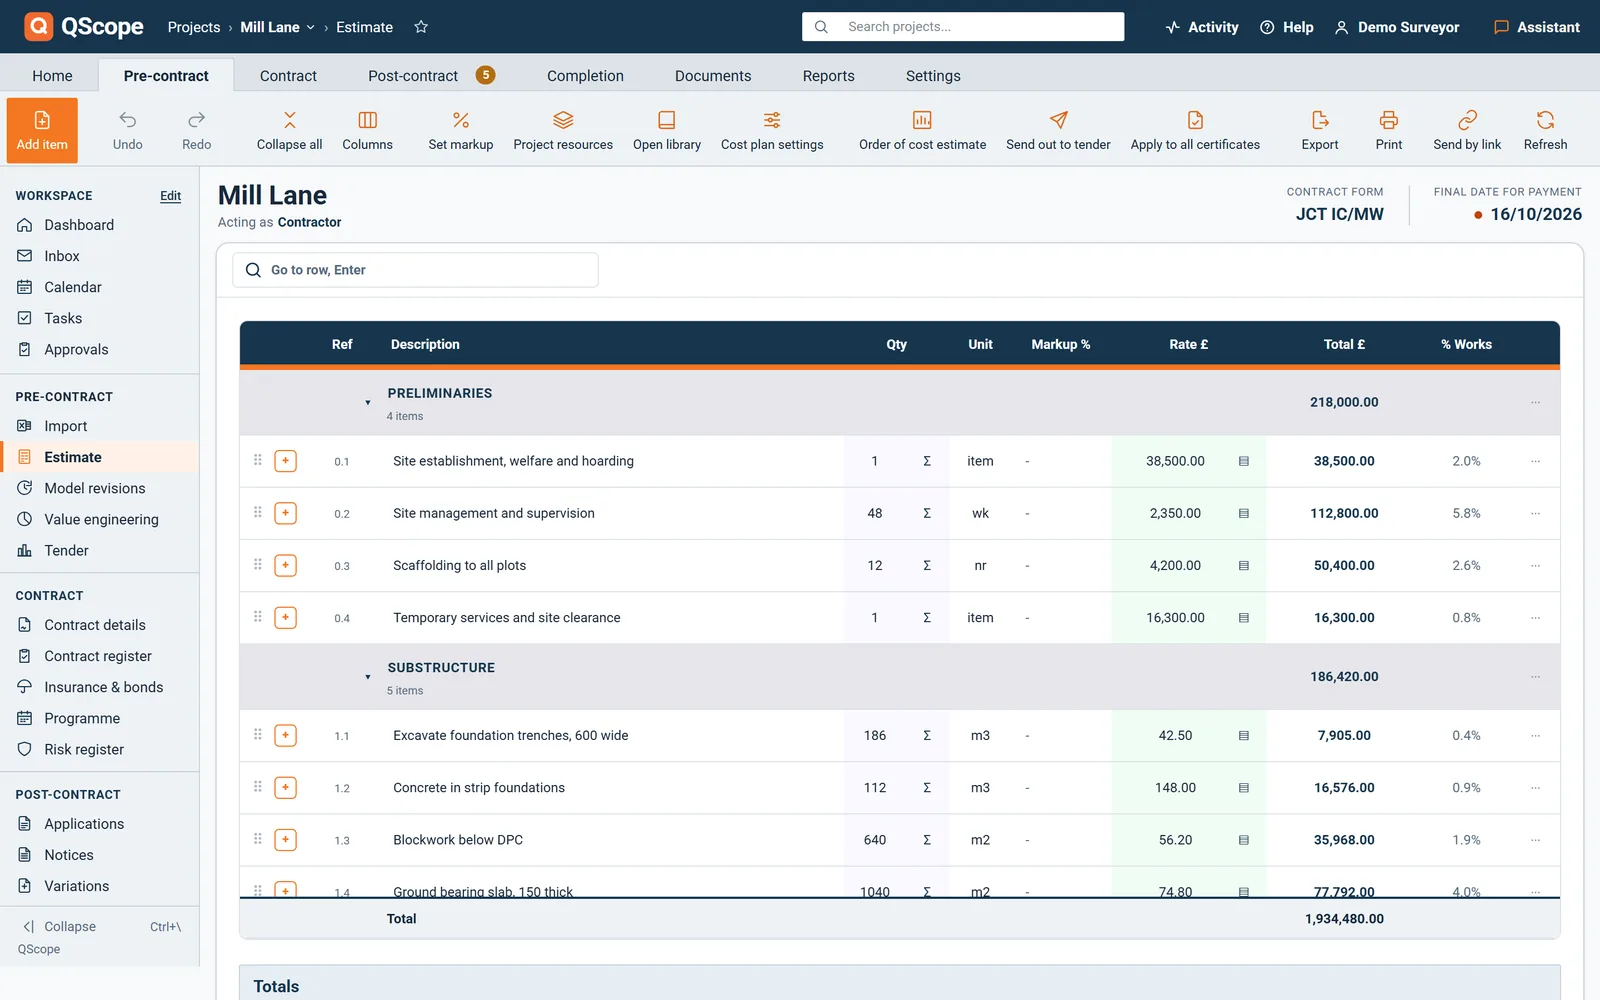Collapse the PRELIMINARIES section
The width and height of the screenshot is (1600, 1000).
(368, 403)
